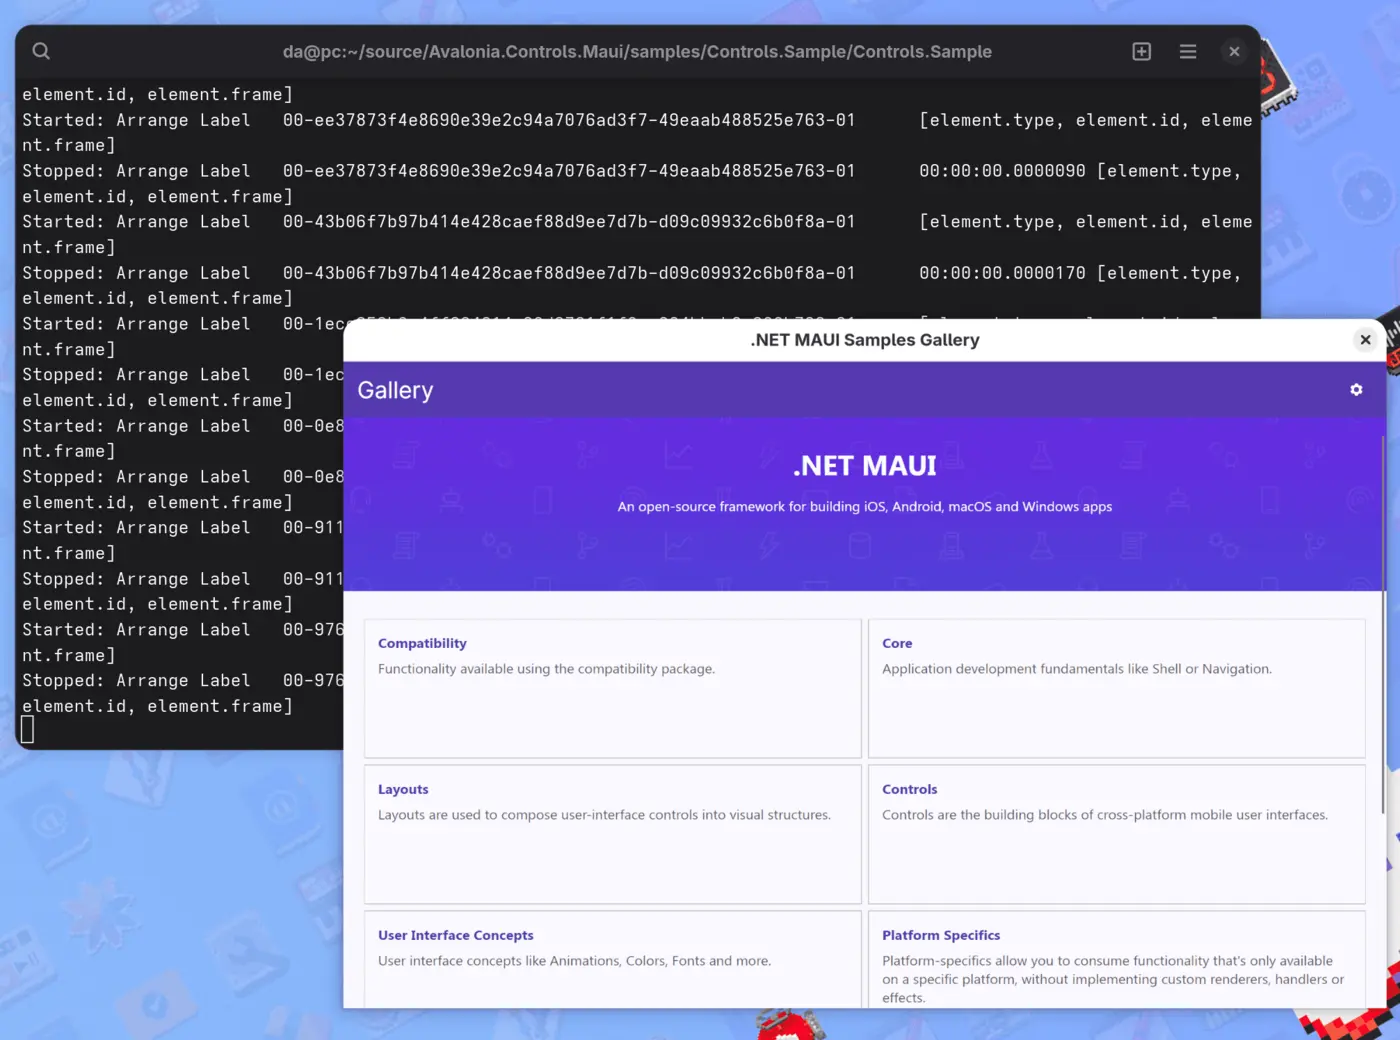This screenshot has height=1040, width=1400.
Task: Open the terminal hamburger menu
Action: pos(1187,50)
